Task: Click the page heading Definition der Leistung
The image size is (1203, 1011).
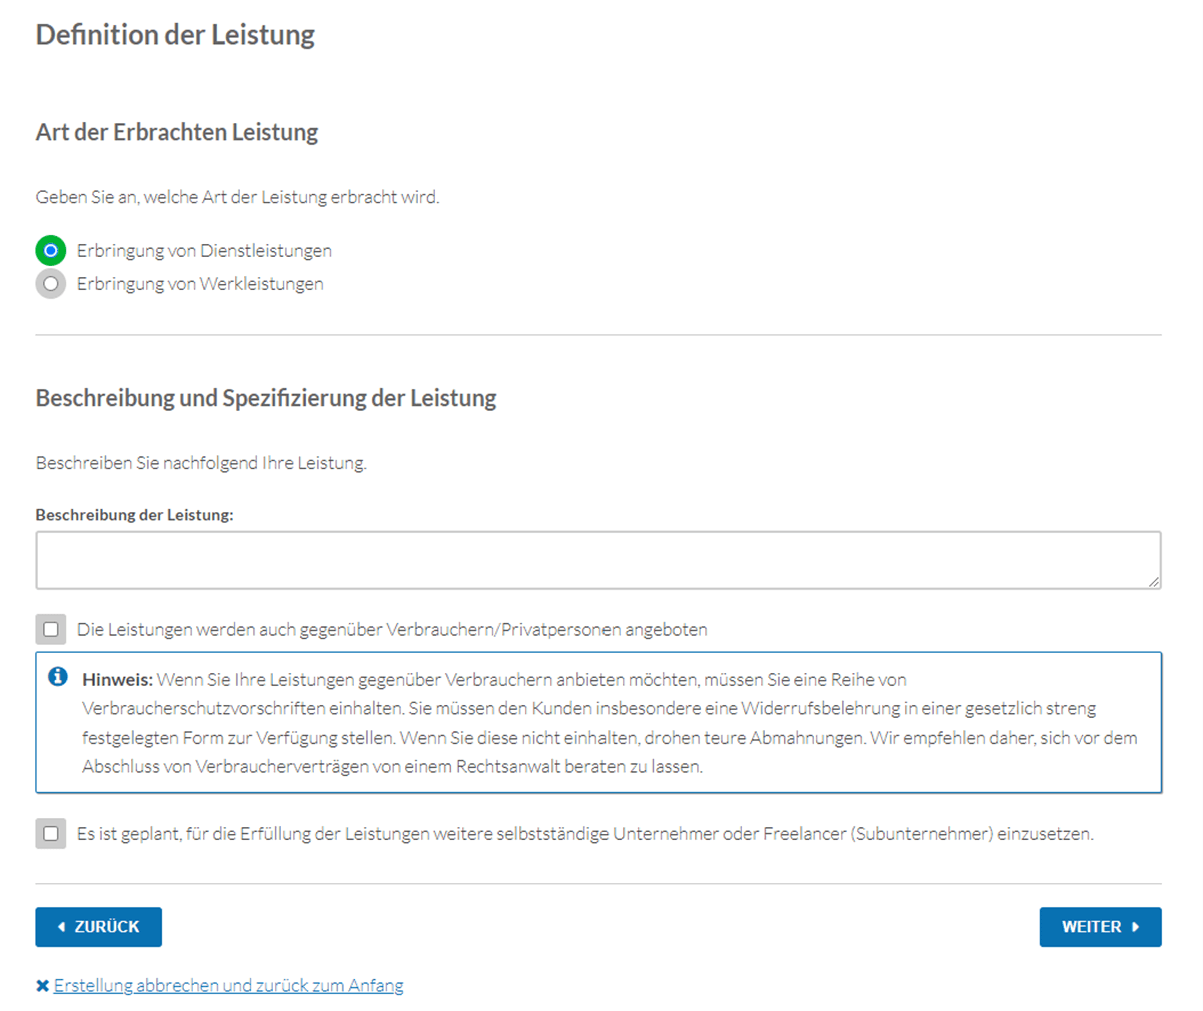Action: 175,35
